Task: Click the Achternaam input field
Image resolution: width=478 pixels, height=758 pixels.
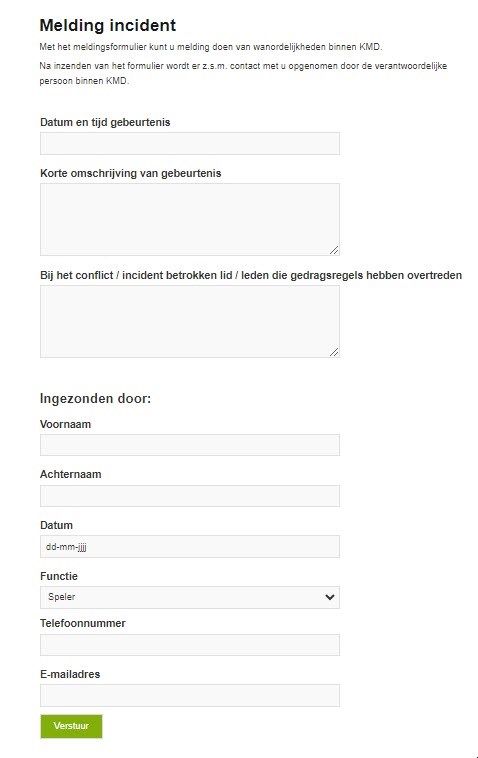Action: point(189,496)
